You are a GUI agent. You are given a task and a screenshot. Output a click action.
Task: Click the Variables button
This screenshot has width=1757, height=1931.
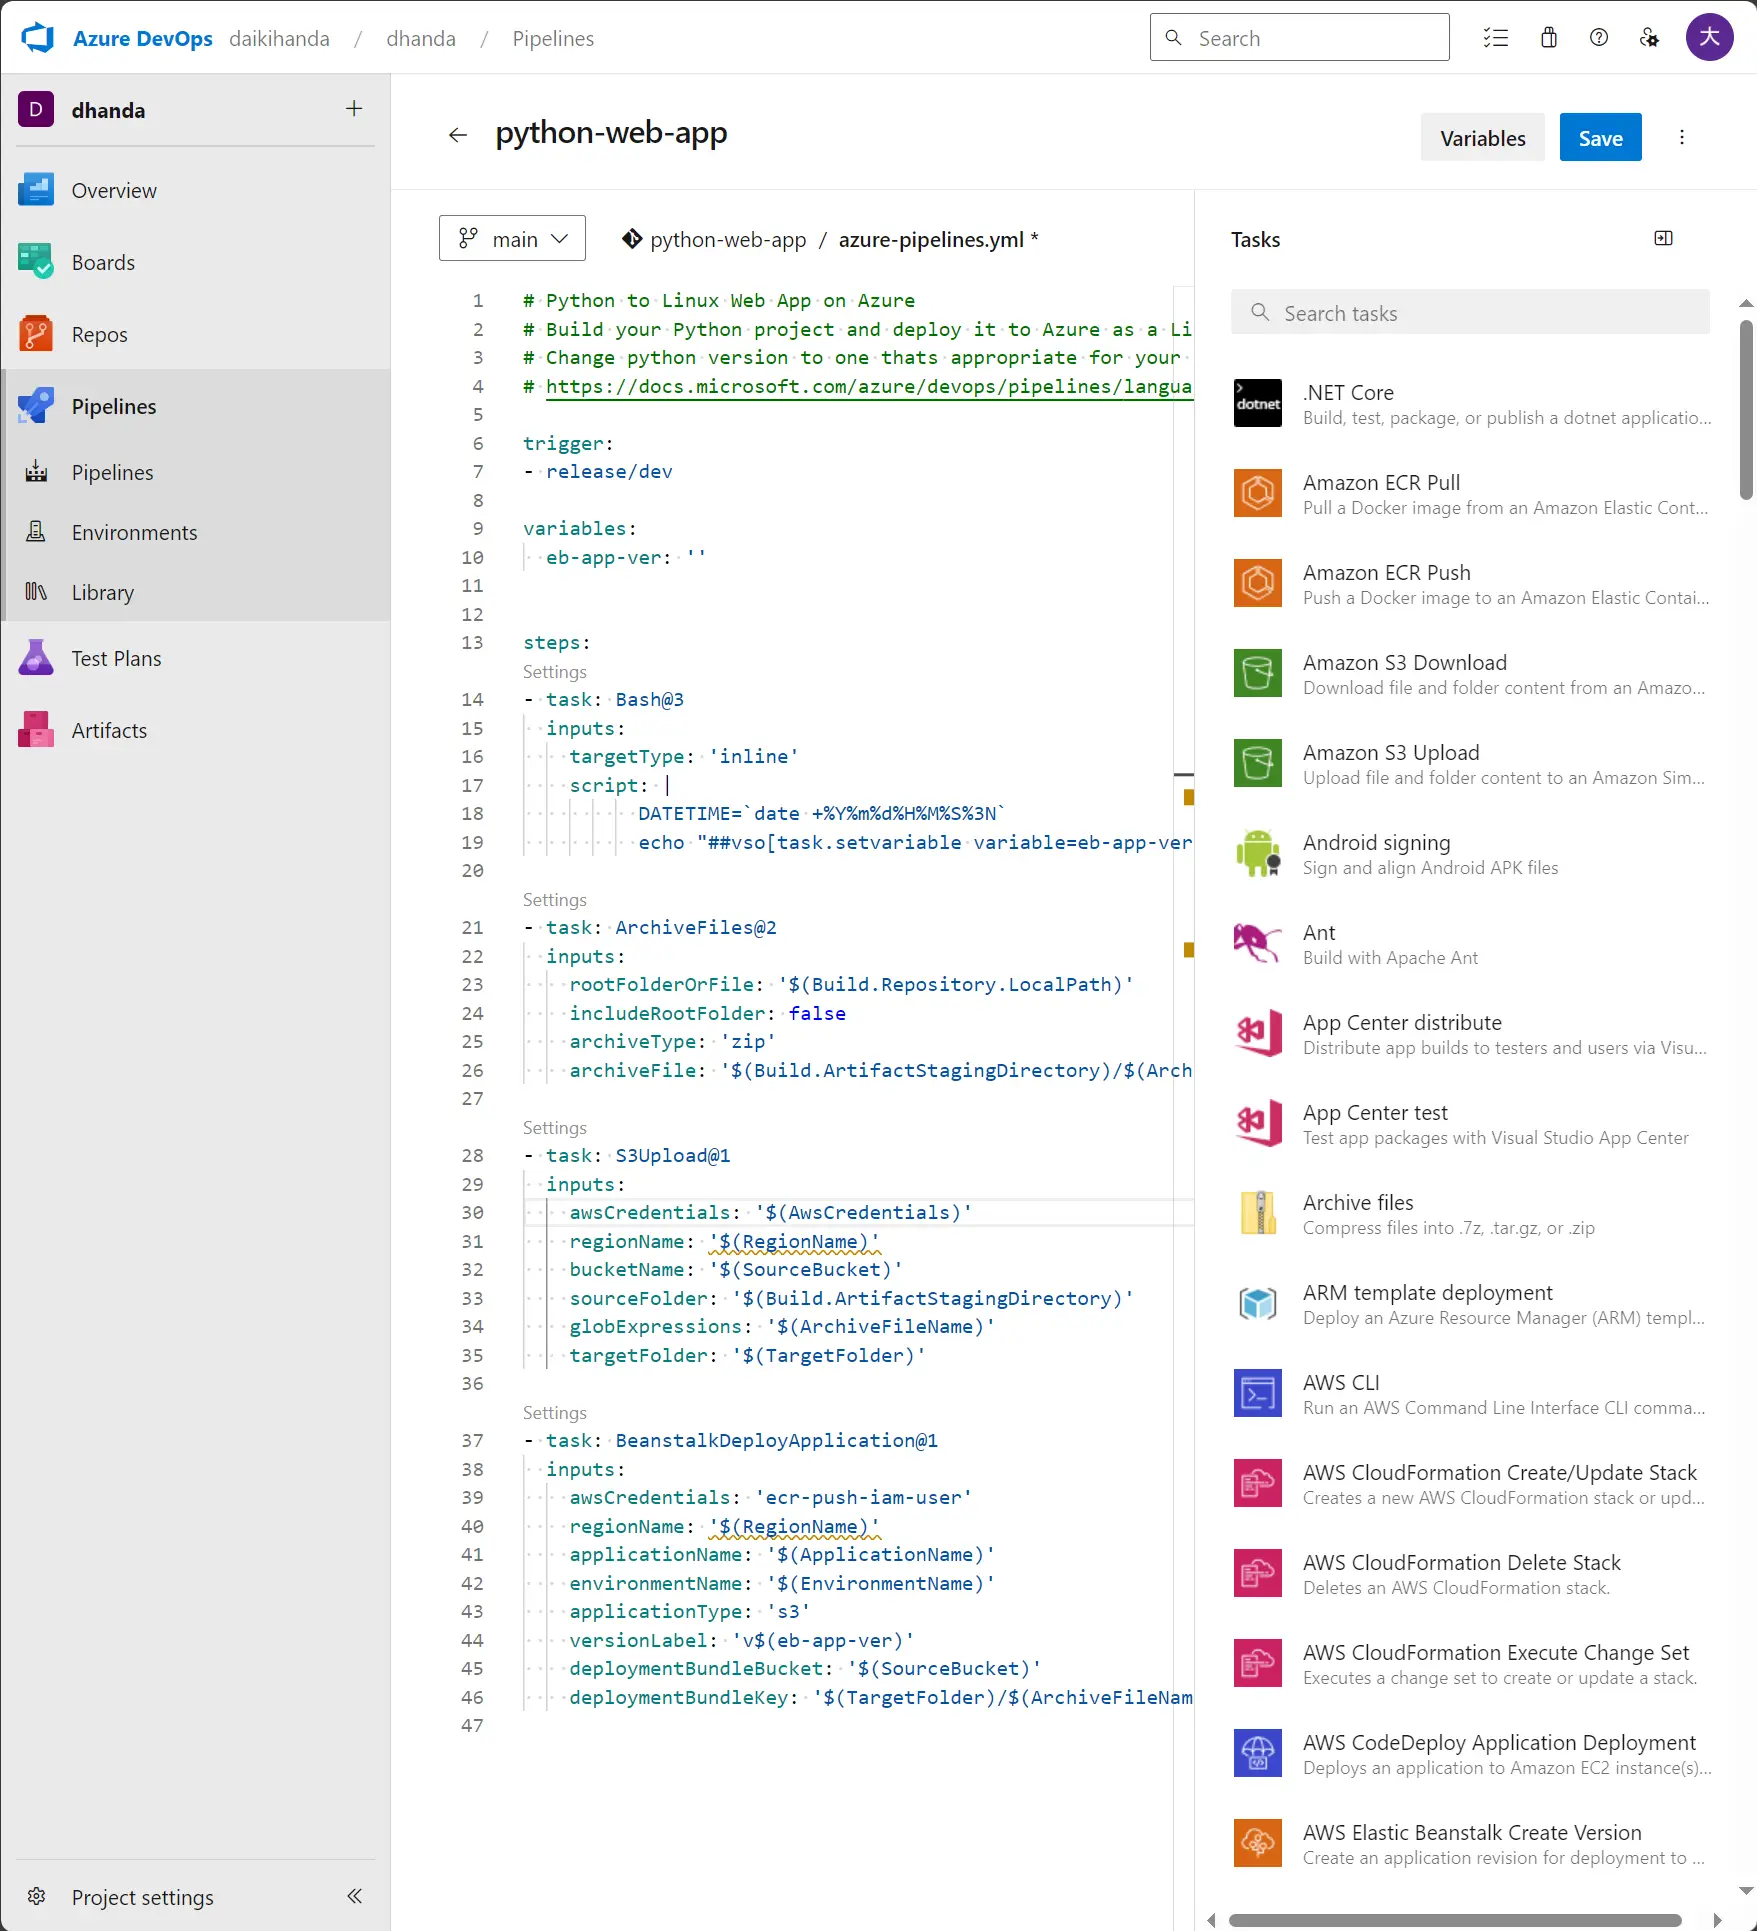[x=1483, y=137]
